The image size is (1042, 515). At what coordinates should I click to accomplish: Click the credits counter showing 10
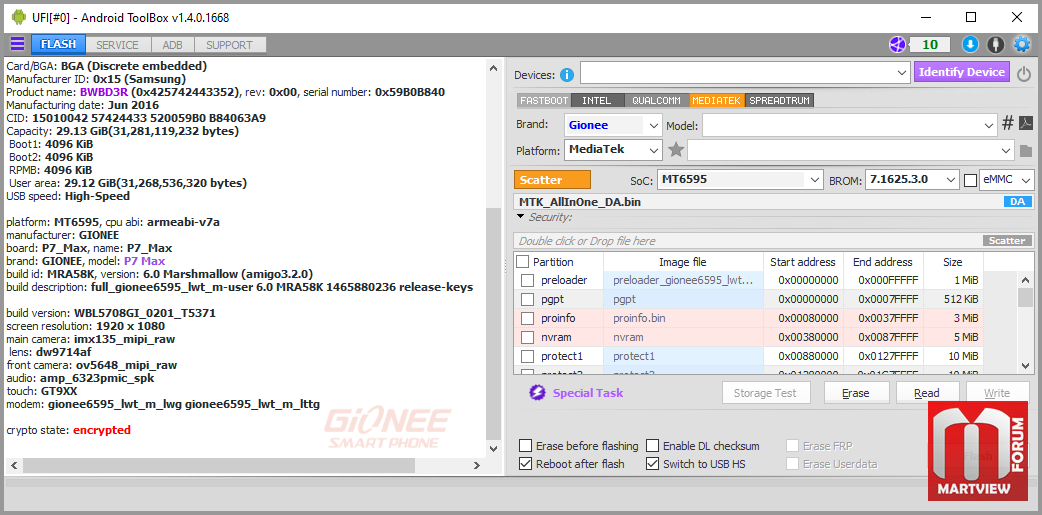(x=930, y=45)
